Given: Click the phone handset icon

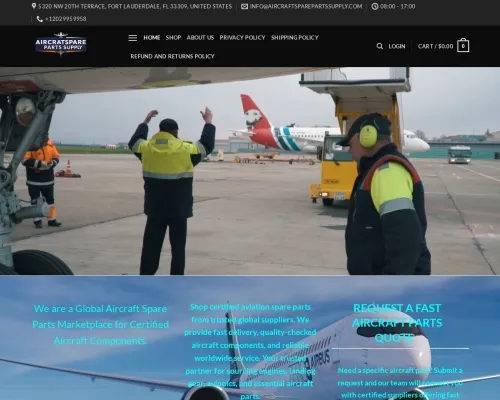Looking at the screenshot, I should pyautogui.click(x=40, y=19).
